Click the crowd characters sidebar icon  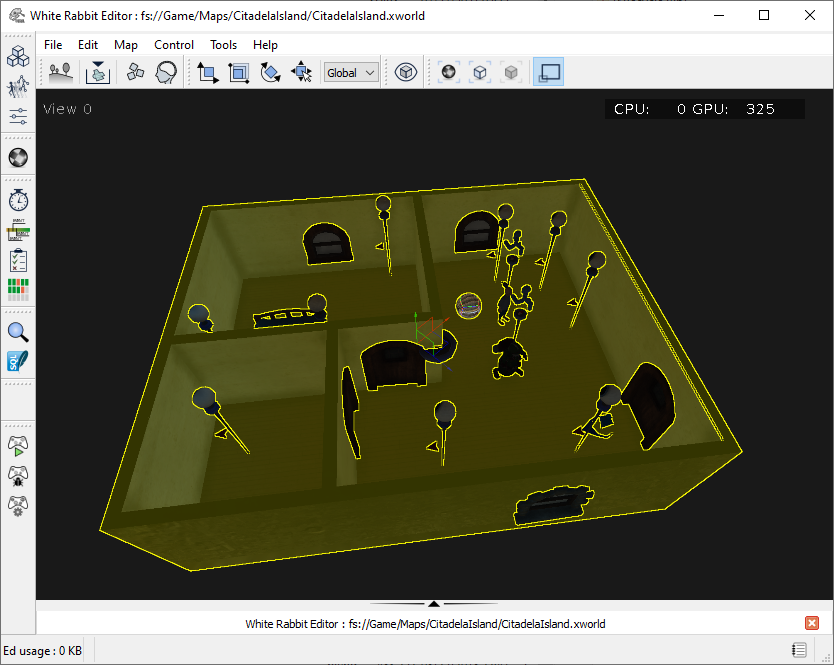tap(18, 86)
